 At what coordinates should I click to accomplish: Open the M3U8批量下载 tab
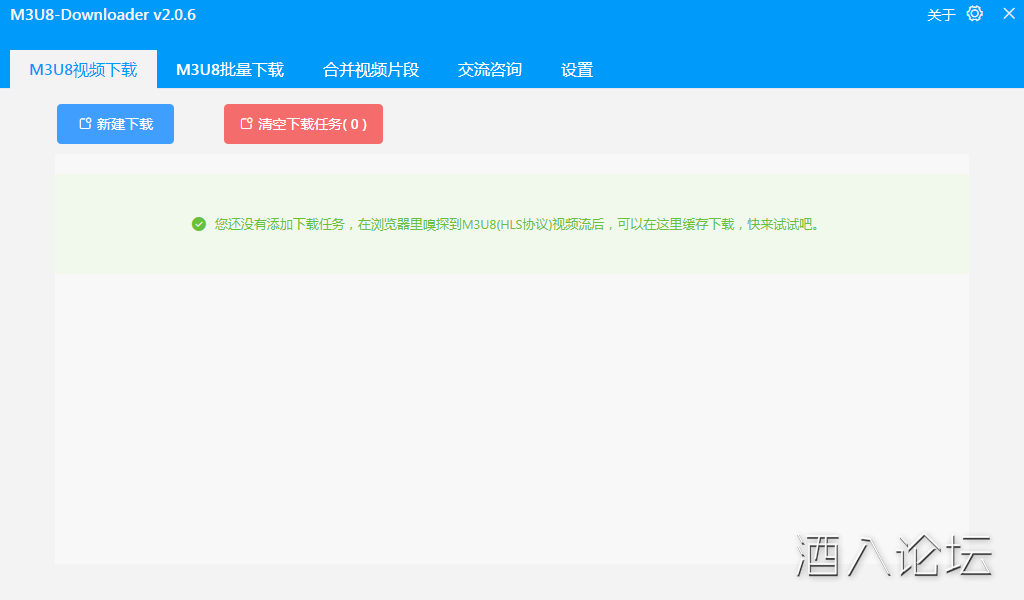[x=230, y=70]
